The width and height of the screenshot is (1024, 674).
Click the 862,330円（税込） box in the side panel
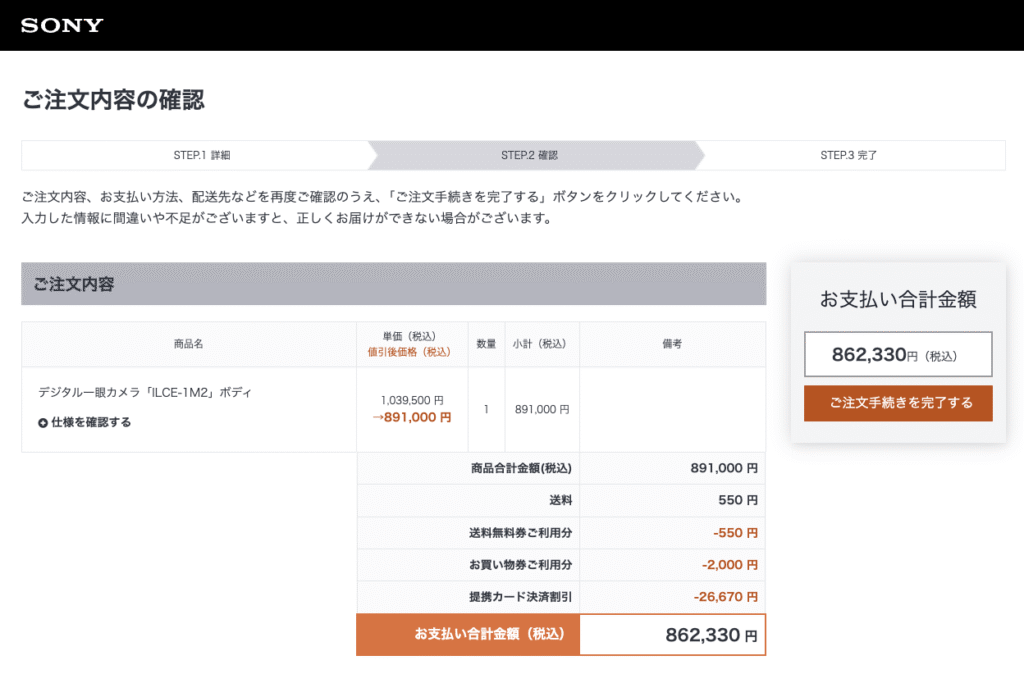coord(898,354)
